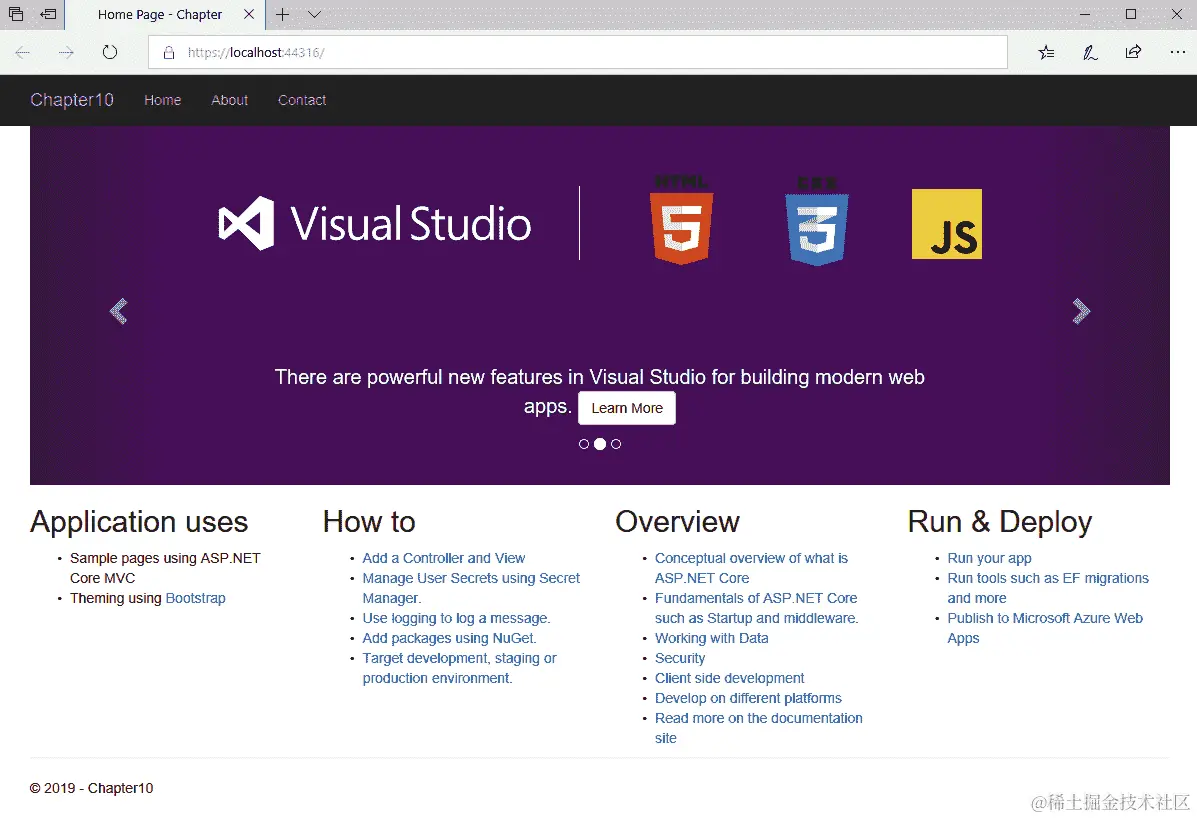This screenshot has width=1197, height=819.
Task: Click the Chapter10 brand link
Action: 72,100
